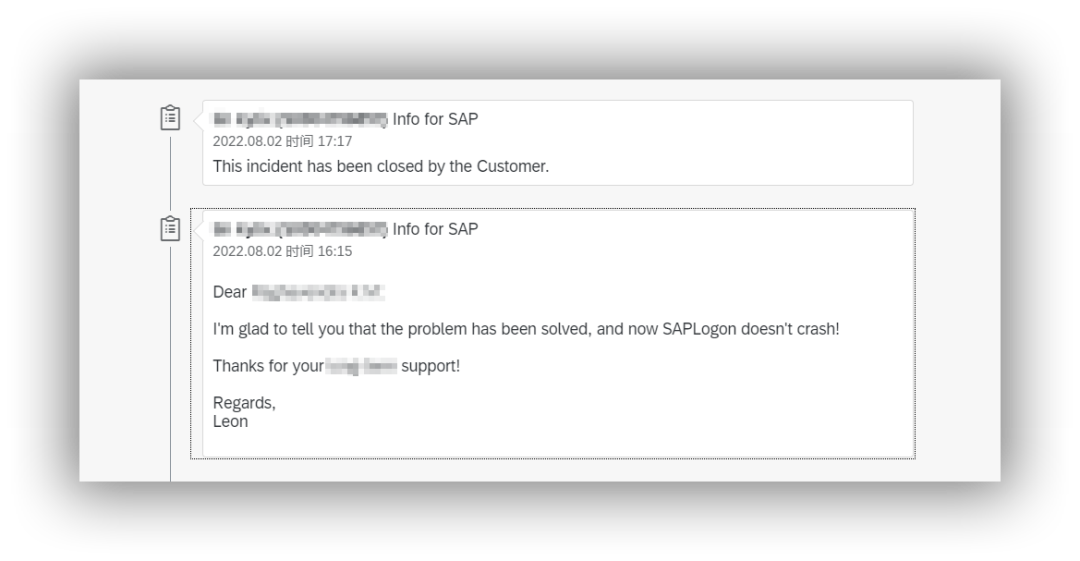Click the clipboard icon beside the 16:15 entry

(x=170, y=228)
